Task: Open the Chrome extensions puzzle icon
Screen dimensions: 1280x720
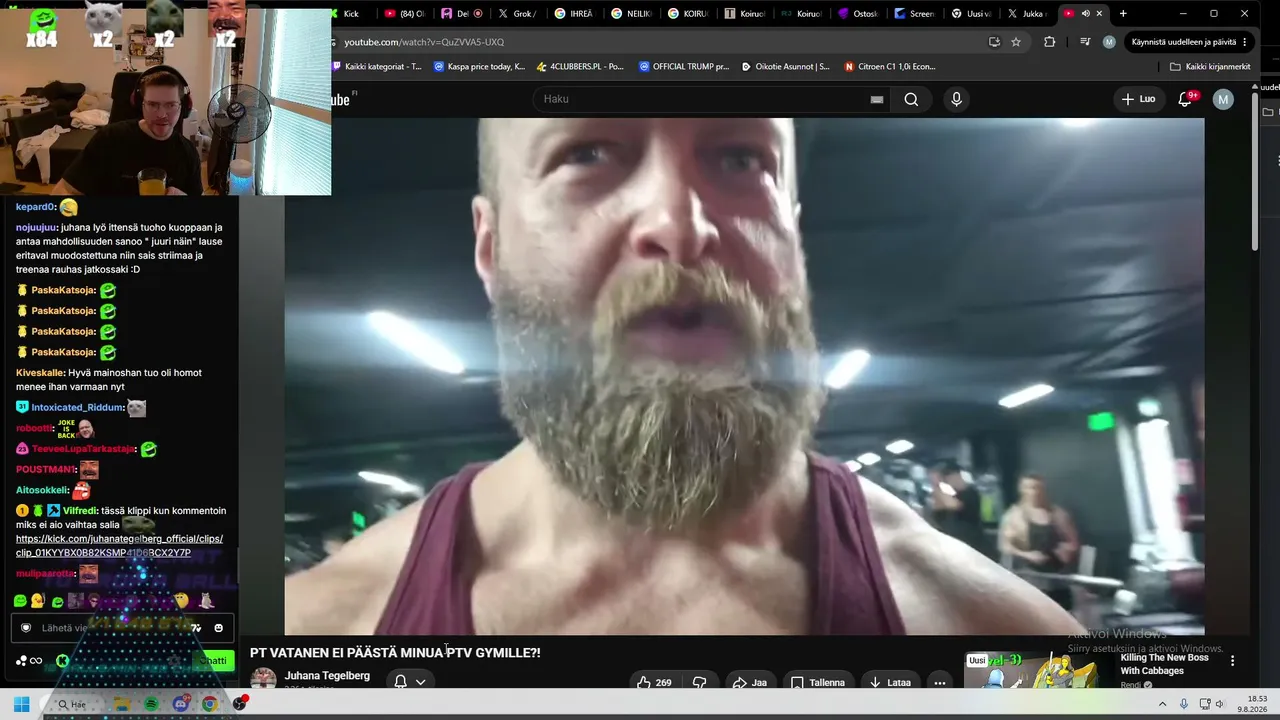Action: (x=1049, y=42)
